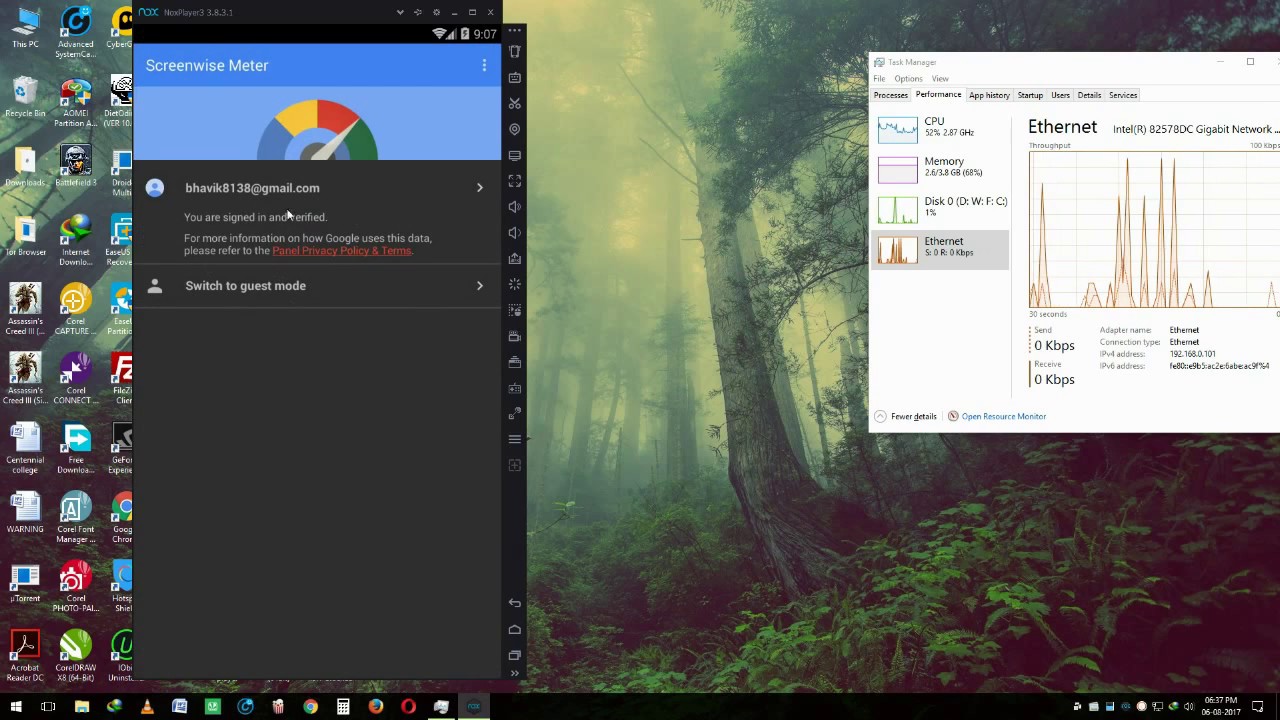Open the File menu in Task Manager
Image resolution: width=1280 pixels, height=720 pixels.
click(x=879, y=79)
